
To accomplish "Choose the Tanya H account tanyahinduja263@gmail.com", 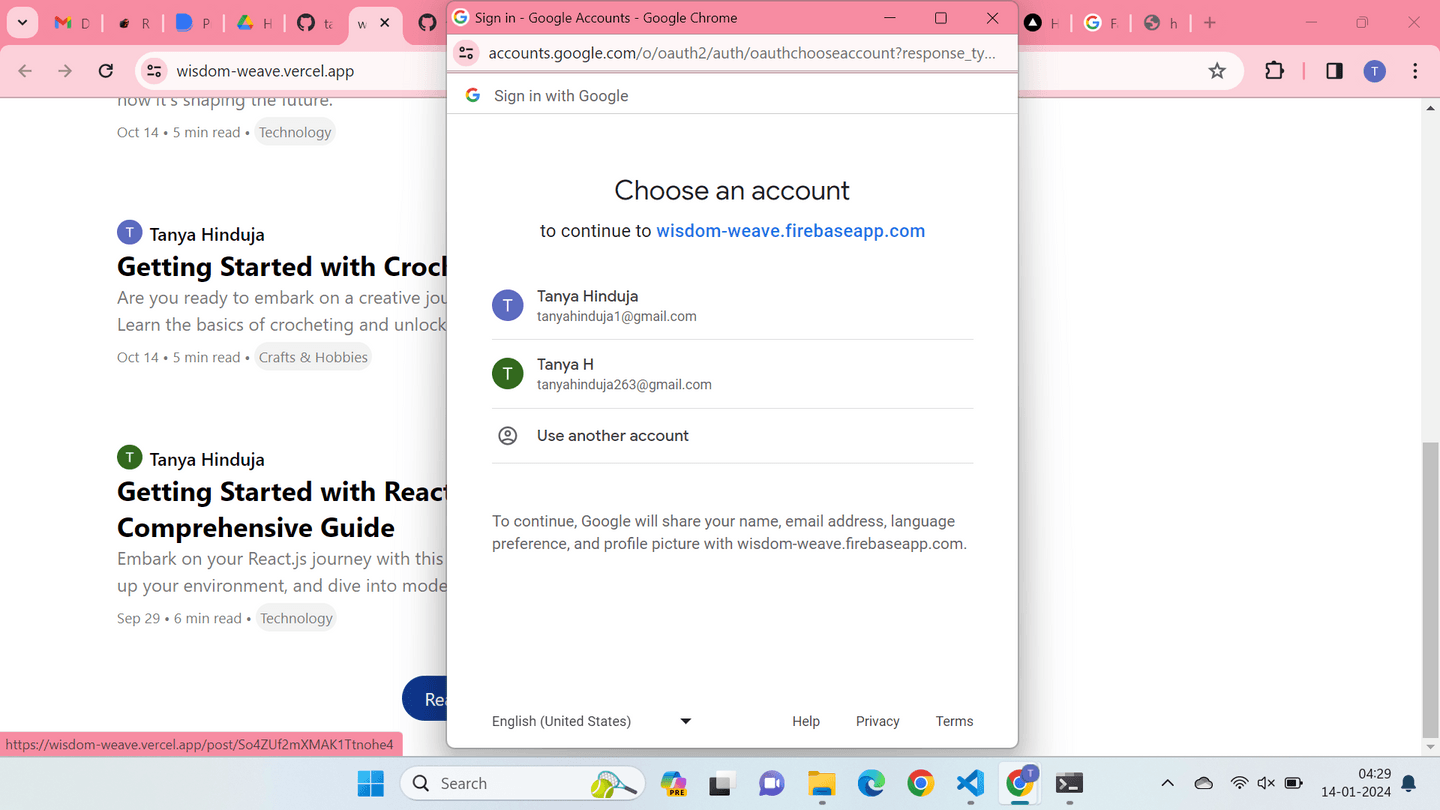I will 732,374.
